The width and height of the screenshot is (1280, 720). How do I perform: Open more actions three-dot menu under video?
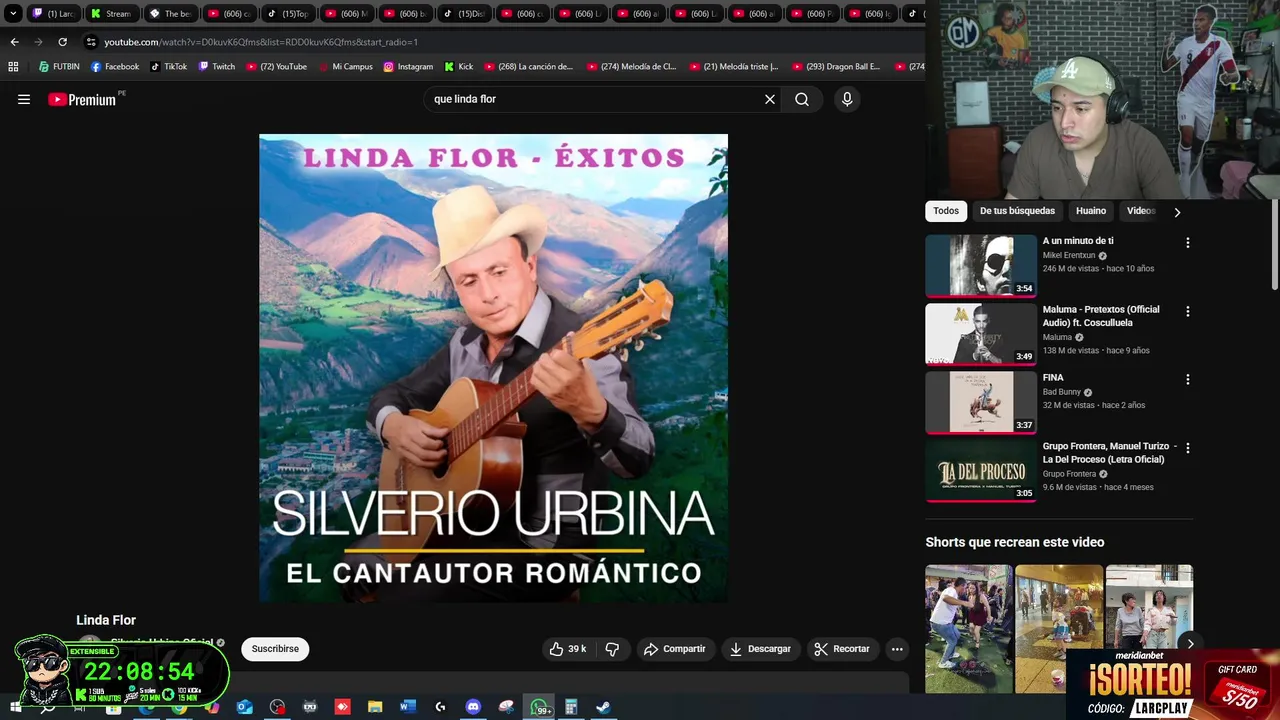pos(897,649)
